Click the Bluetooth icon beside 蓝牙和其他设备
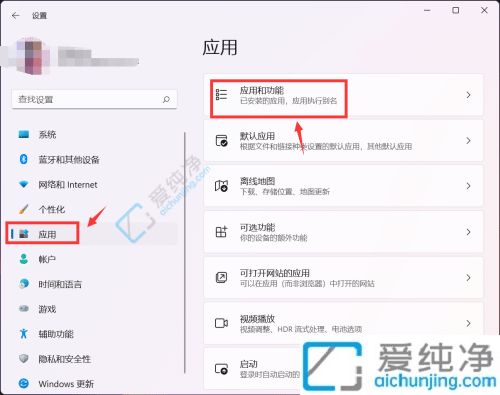 [x=24, y=159]
